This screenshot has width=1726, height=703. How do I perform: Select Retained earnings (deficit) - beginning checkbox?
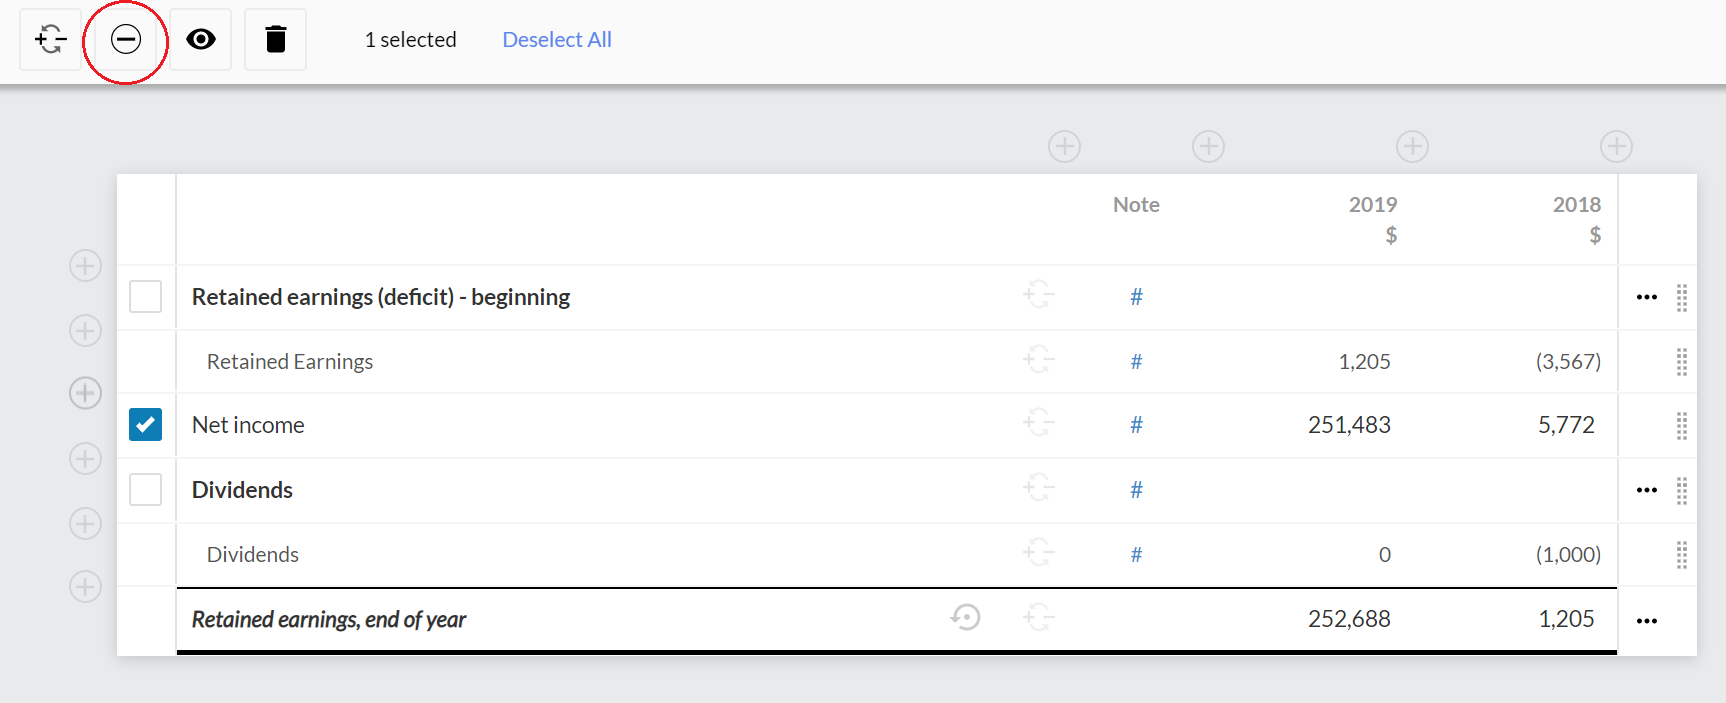pos(146,297)
